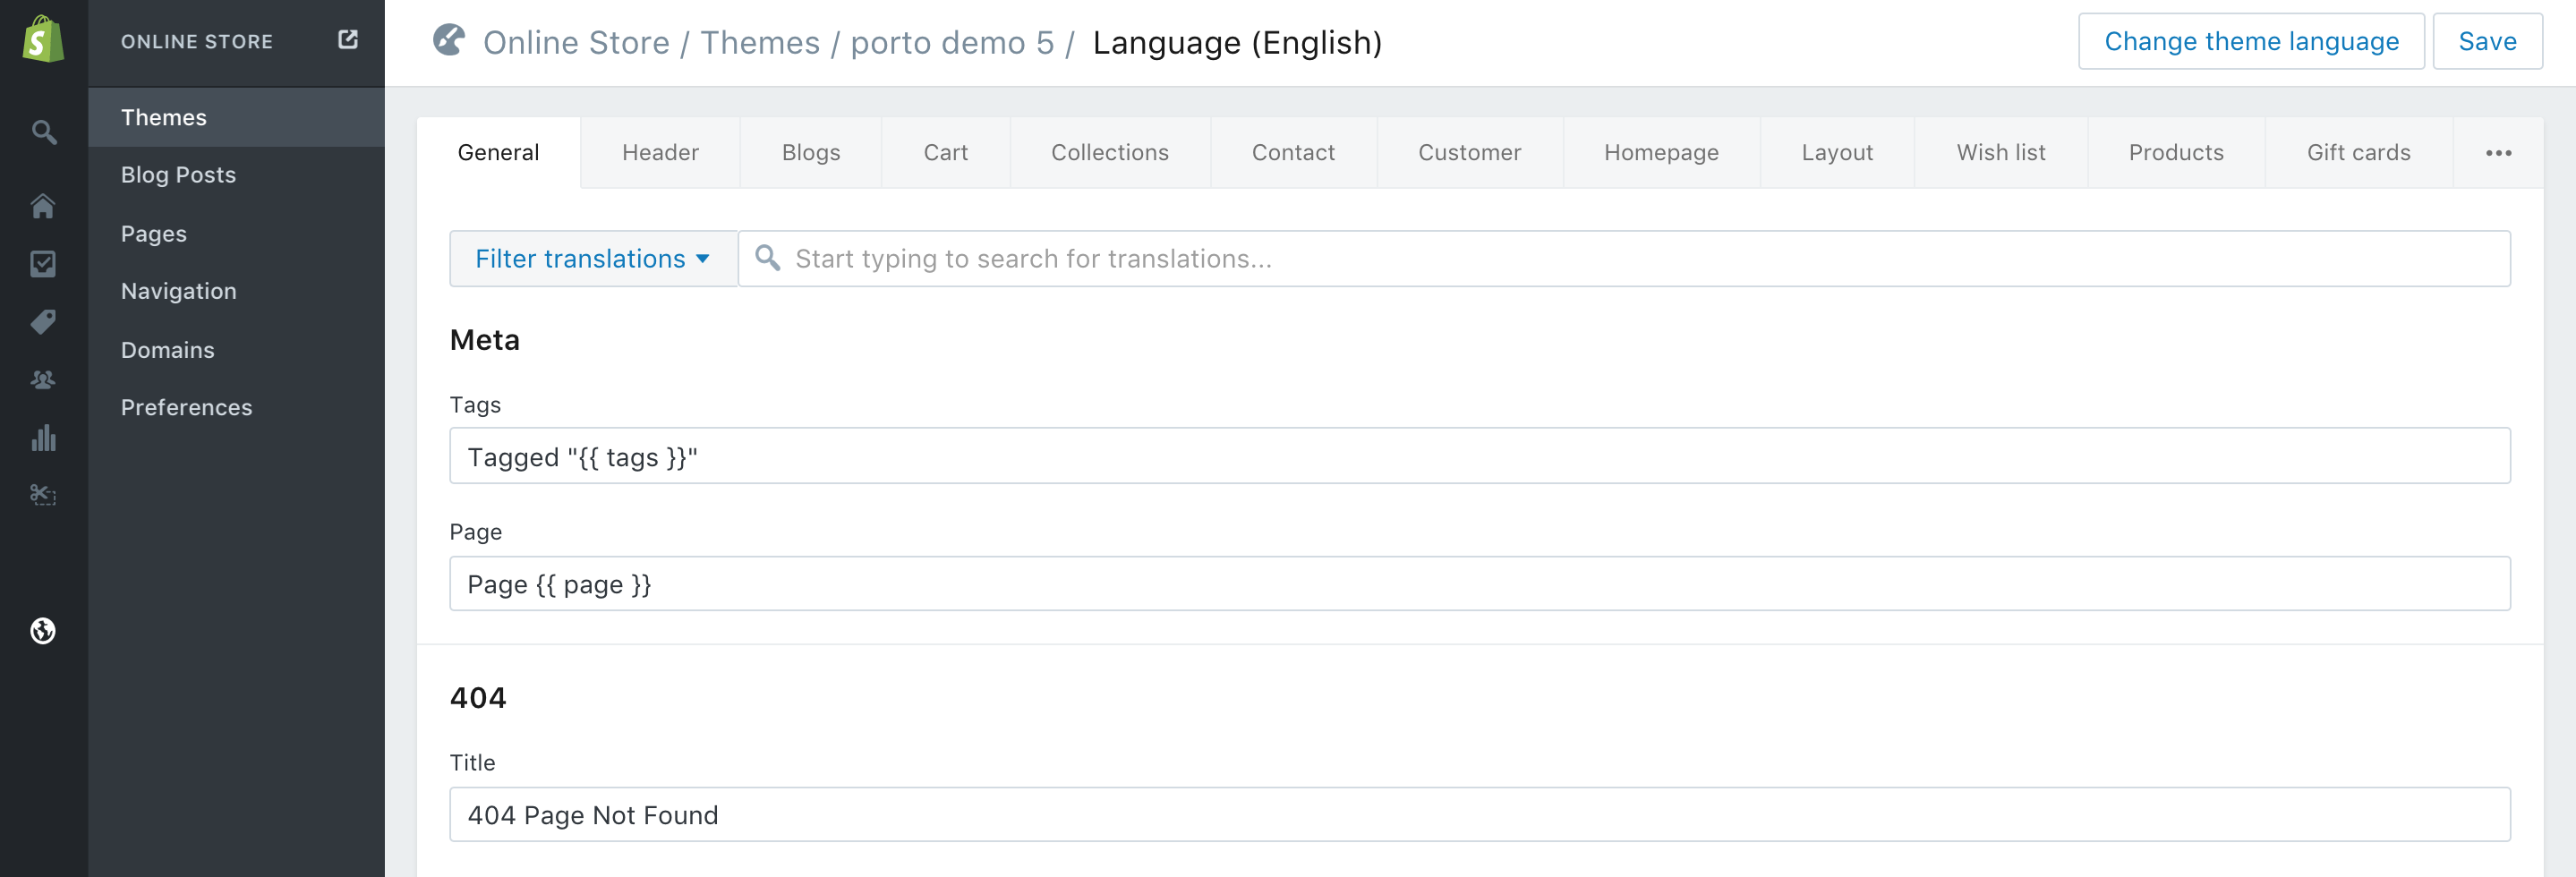The image size is (2576, 877).
Task: Click the Change theme language button
Action: click(x=2250, y=41)
